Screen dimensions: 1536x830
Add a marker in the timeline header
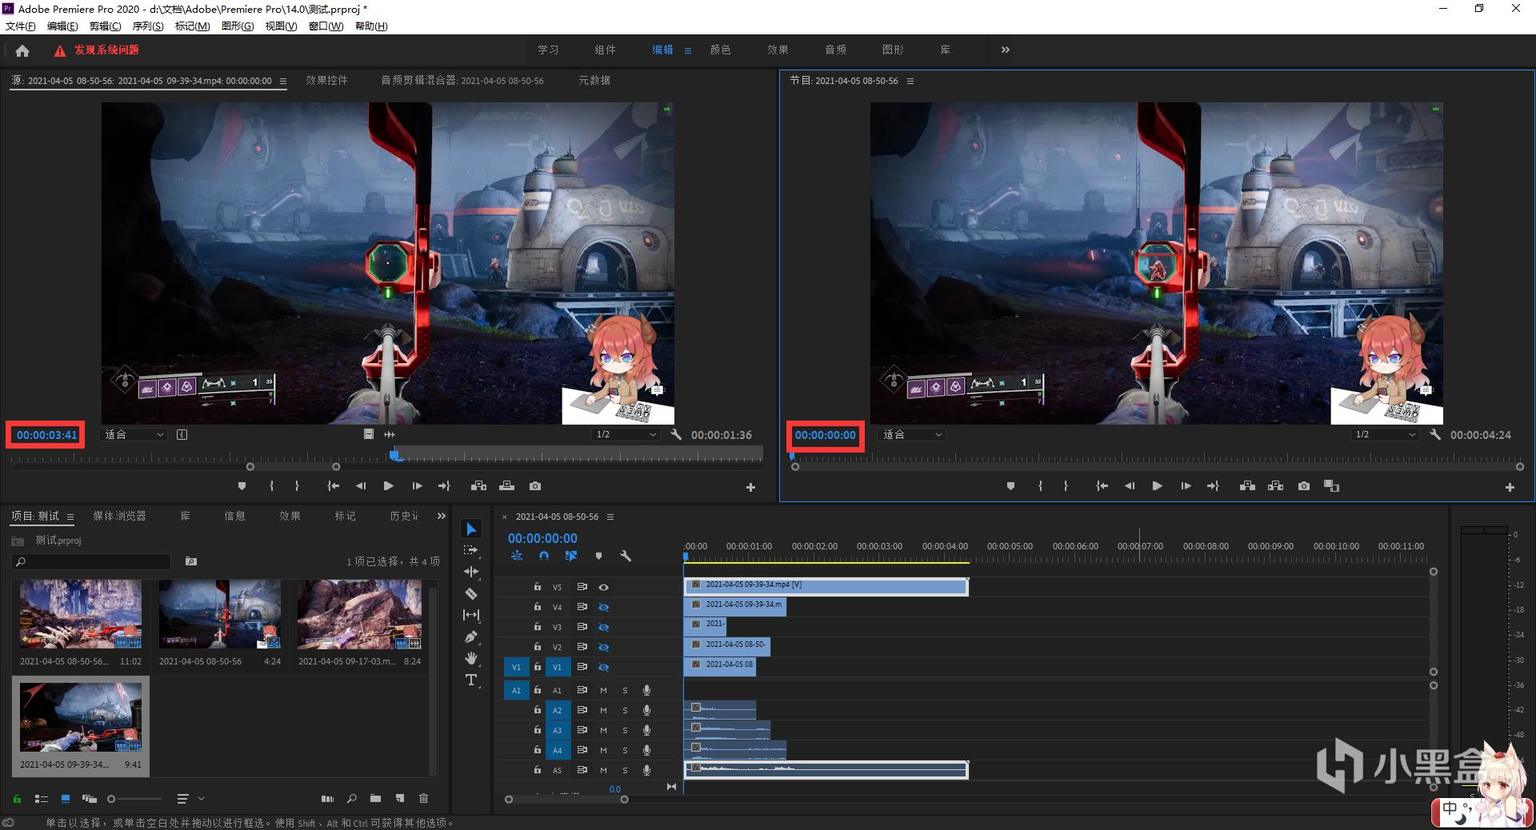(598, 556)
